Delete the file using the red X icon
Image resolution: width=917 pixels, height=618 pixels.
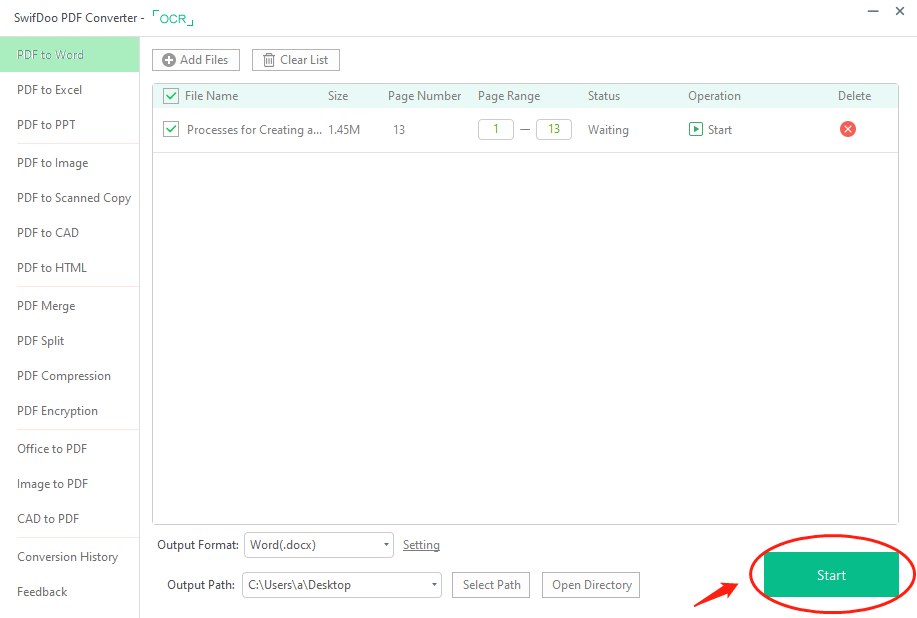[847, 129]
